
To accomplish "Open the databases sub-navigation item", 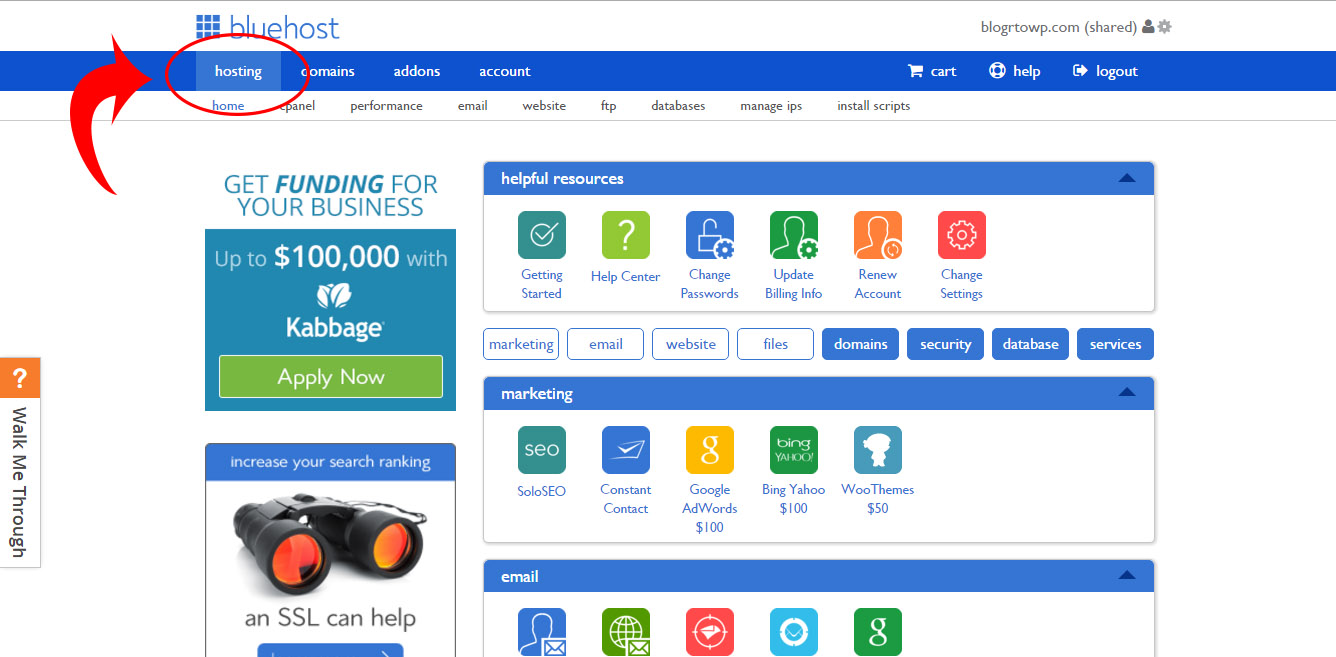I will pyautogui.click(x=678, y=106).
